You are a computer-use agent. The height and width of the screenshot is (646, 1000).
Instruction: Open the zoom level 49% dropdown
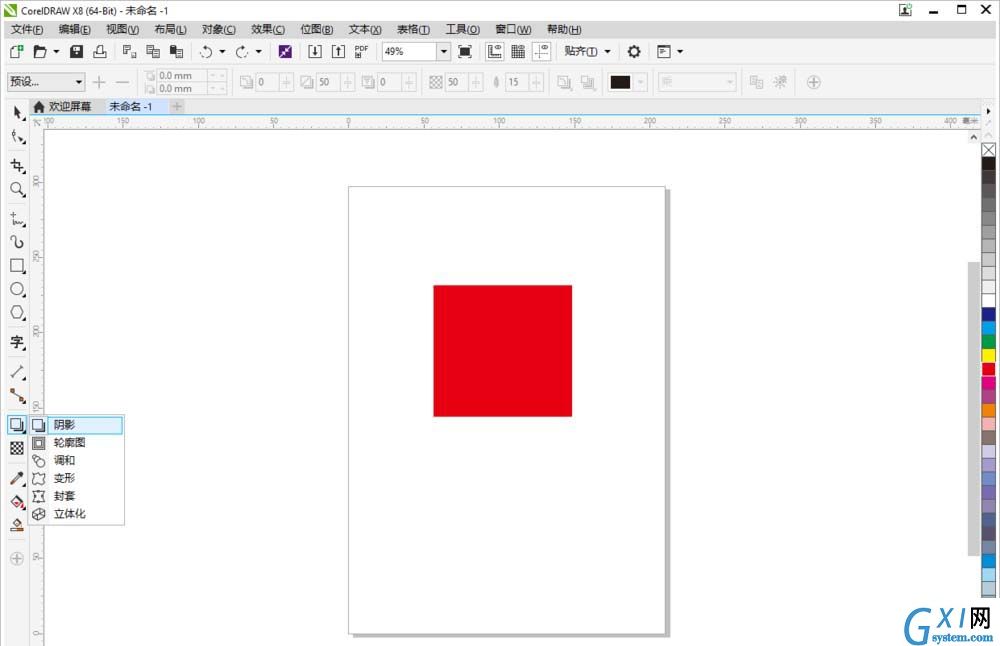[x=443, y=52]
